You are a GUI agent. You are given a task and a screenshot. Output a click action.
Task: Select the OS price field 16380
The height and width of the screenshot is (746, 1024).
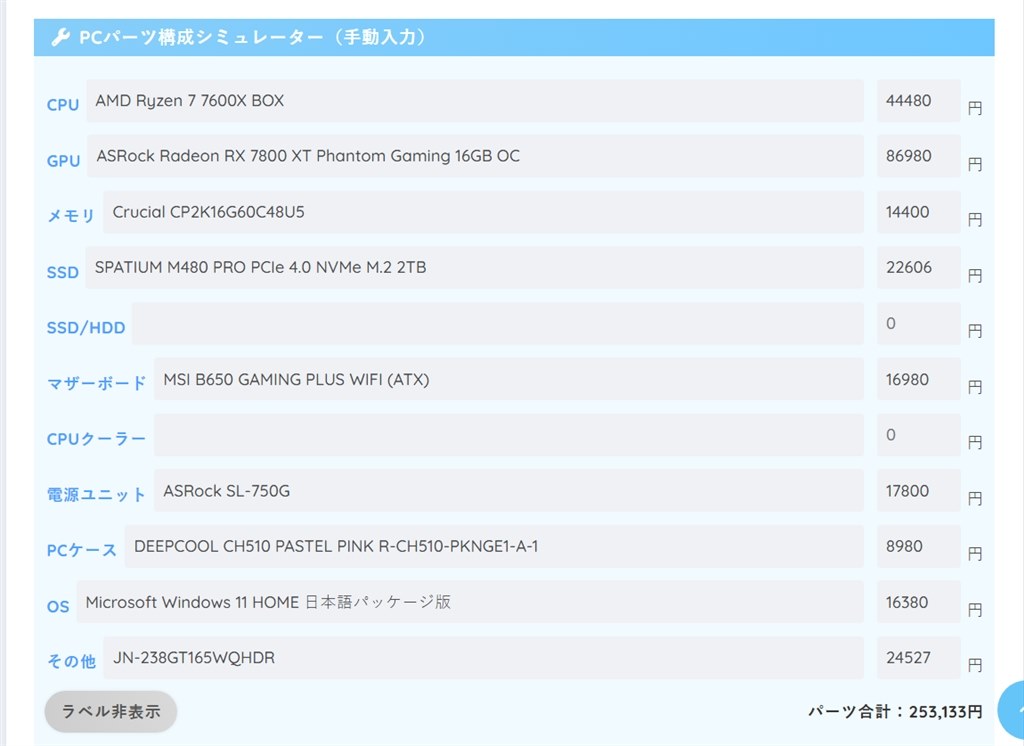918,602
